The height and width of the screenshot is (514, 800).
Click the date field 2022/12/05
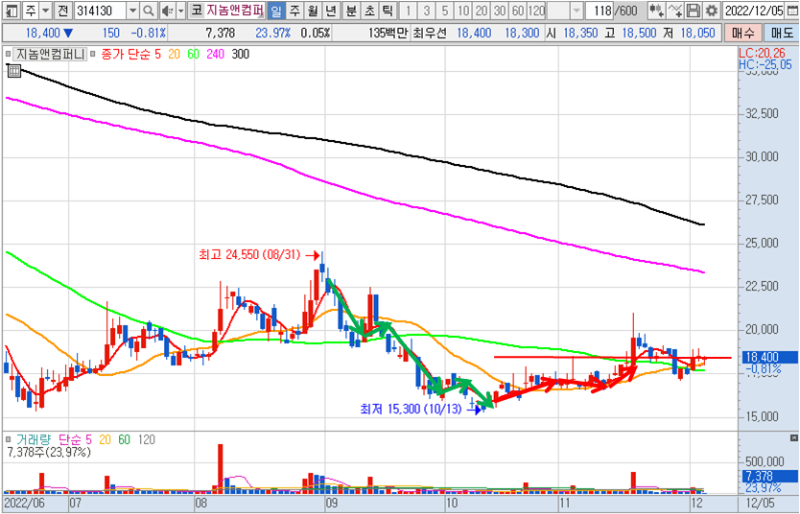755,10
